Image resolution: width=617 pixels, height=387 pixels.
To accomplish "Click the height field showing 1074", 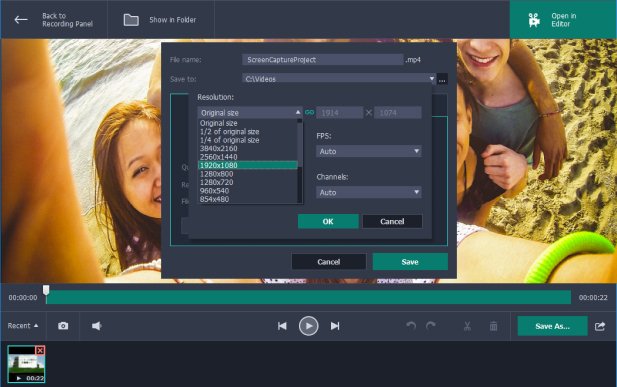I will click(x=398, y=113).
